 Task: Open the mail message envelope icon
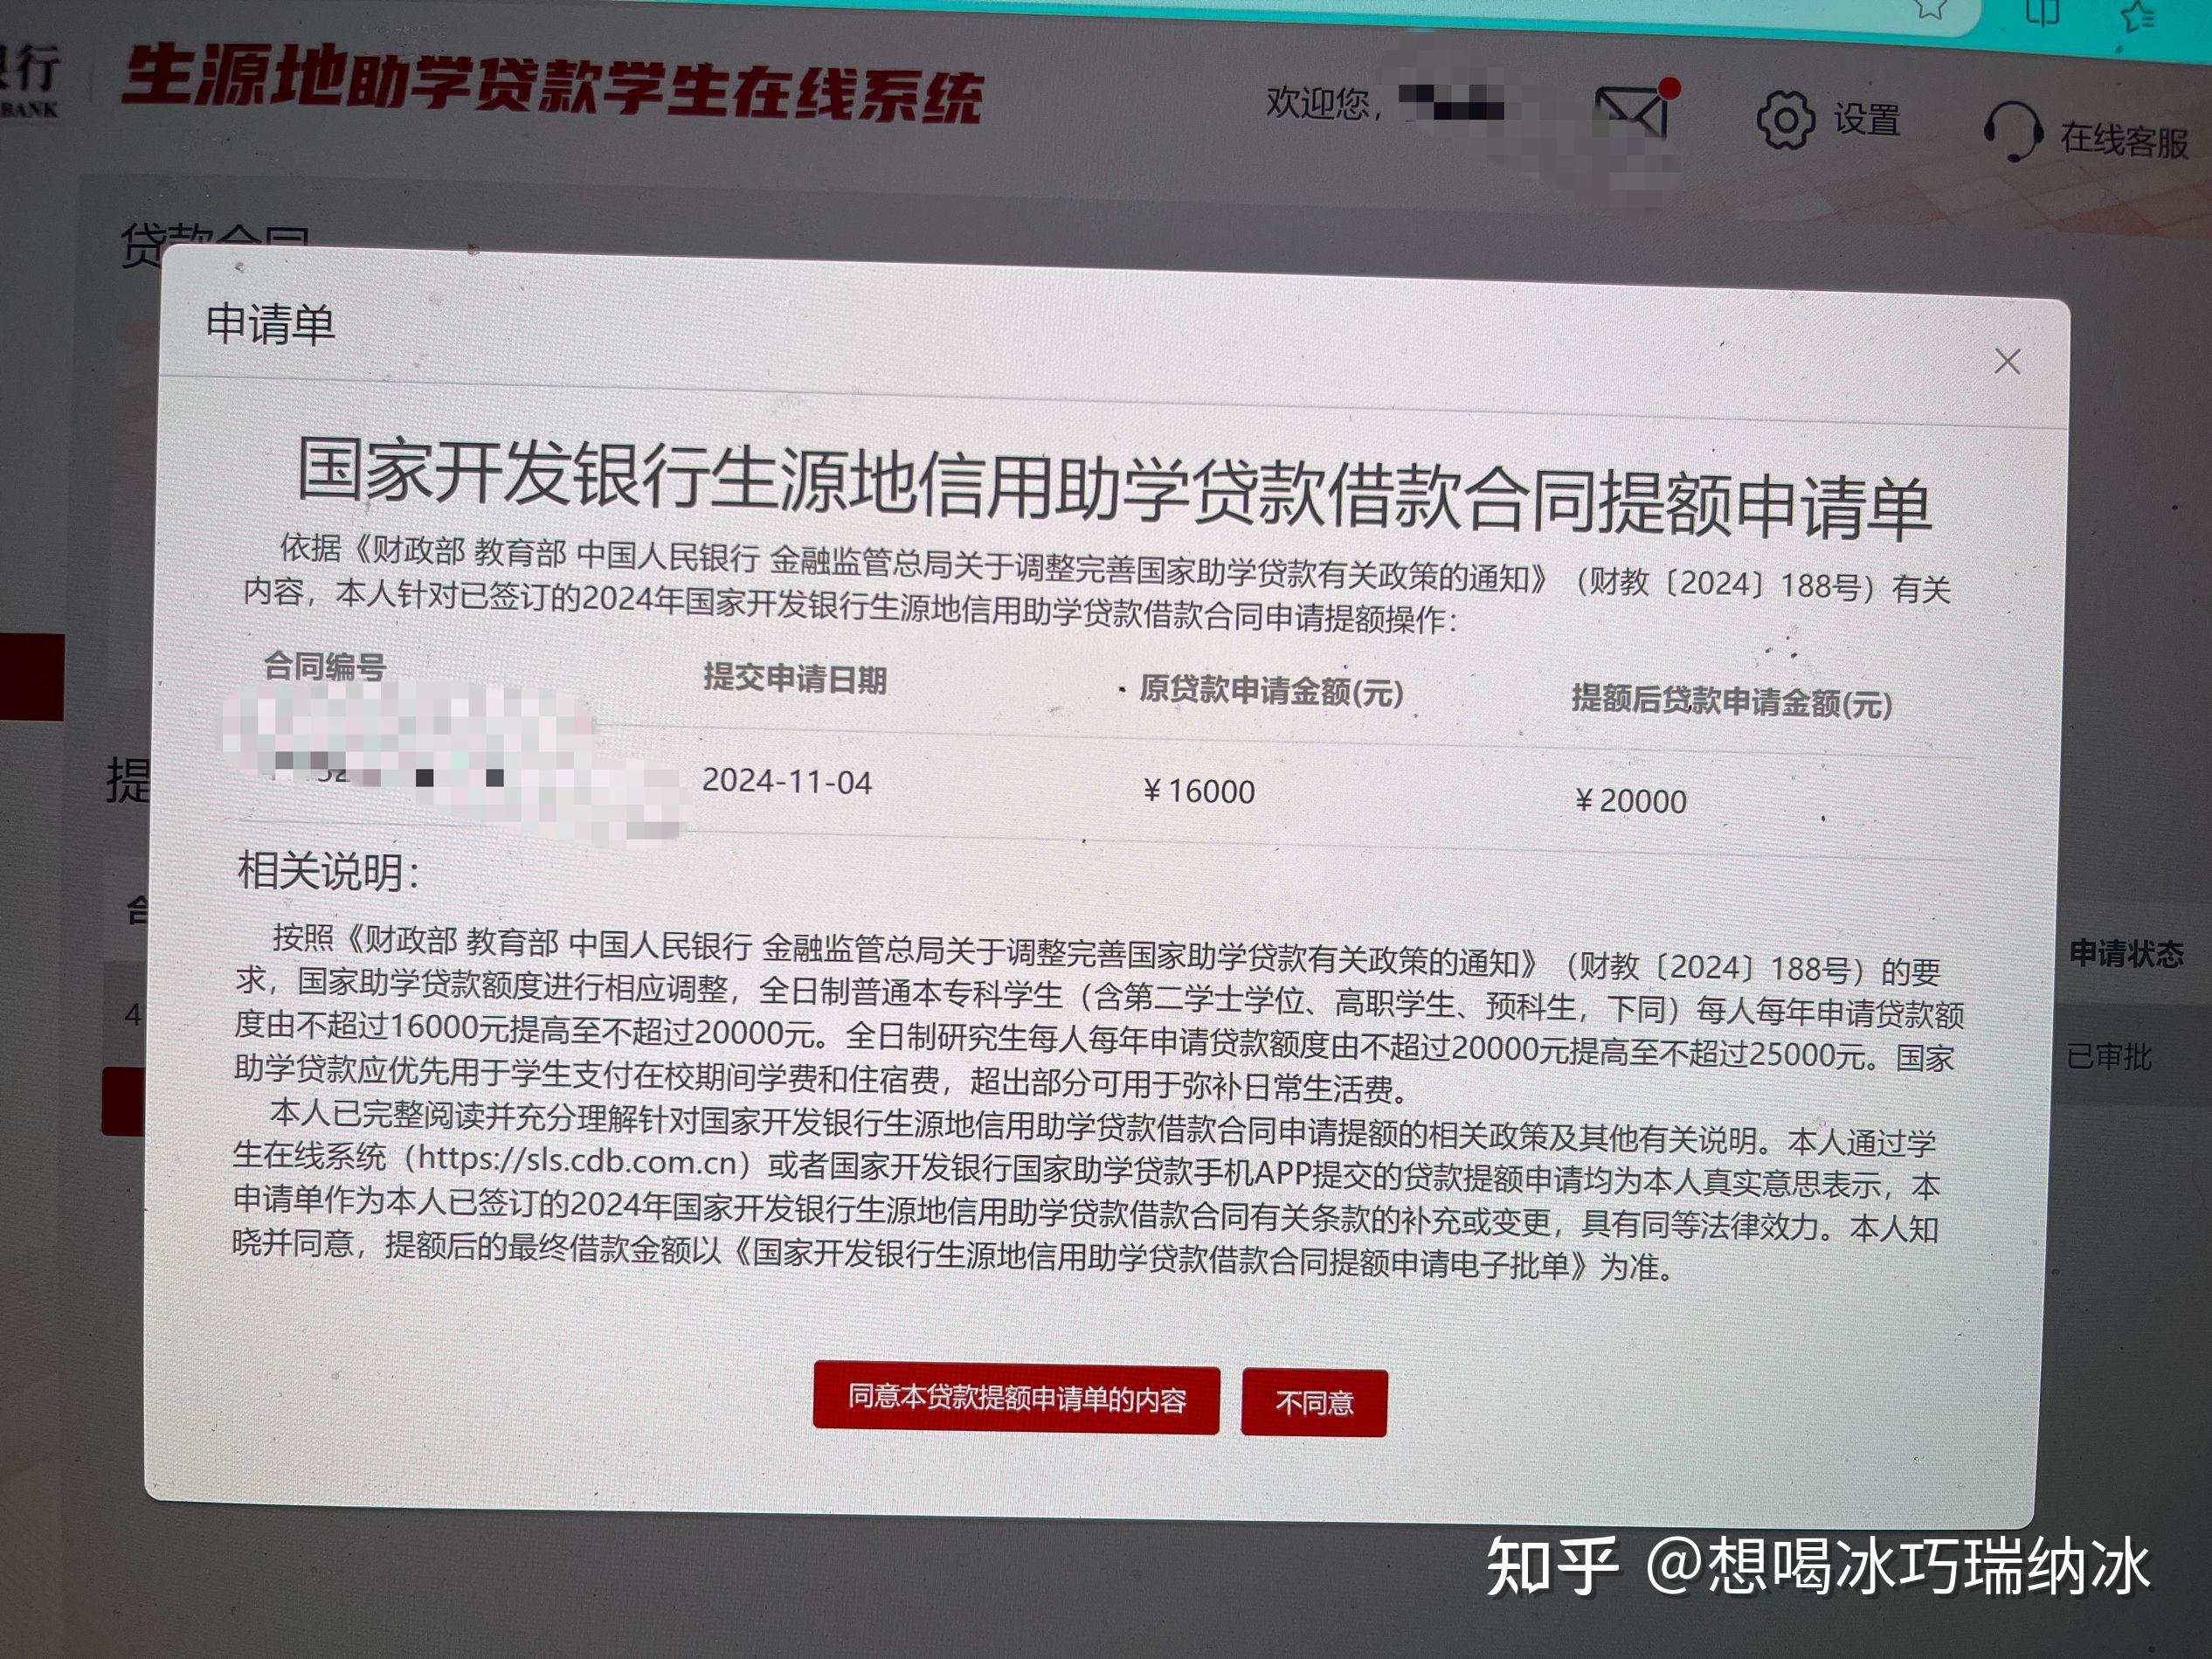pyautogui.click(x=1632, y=112)
